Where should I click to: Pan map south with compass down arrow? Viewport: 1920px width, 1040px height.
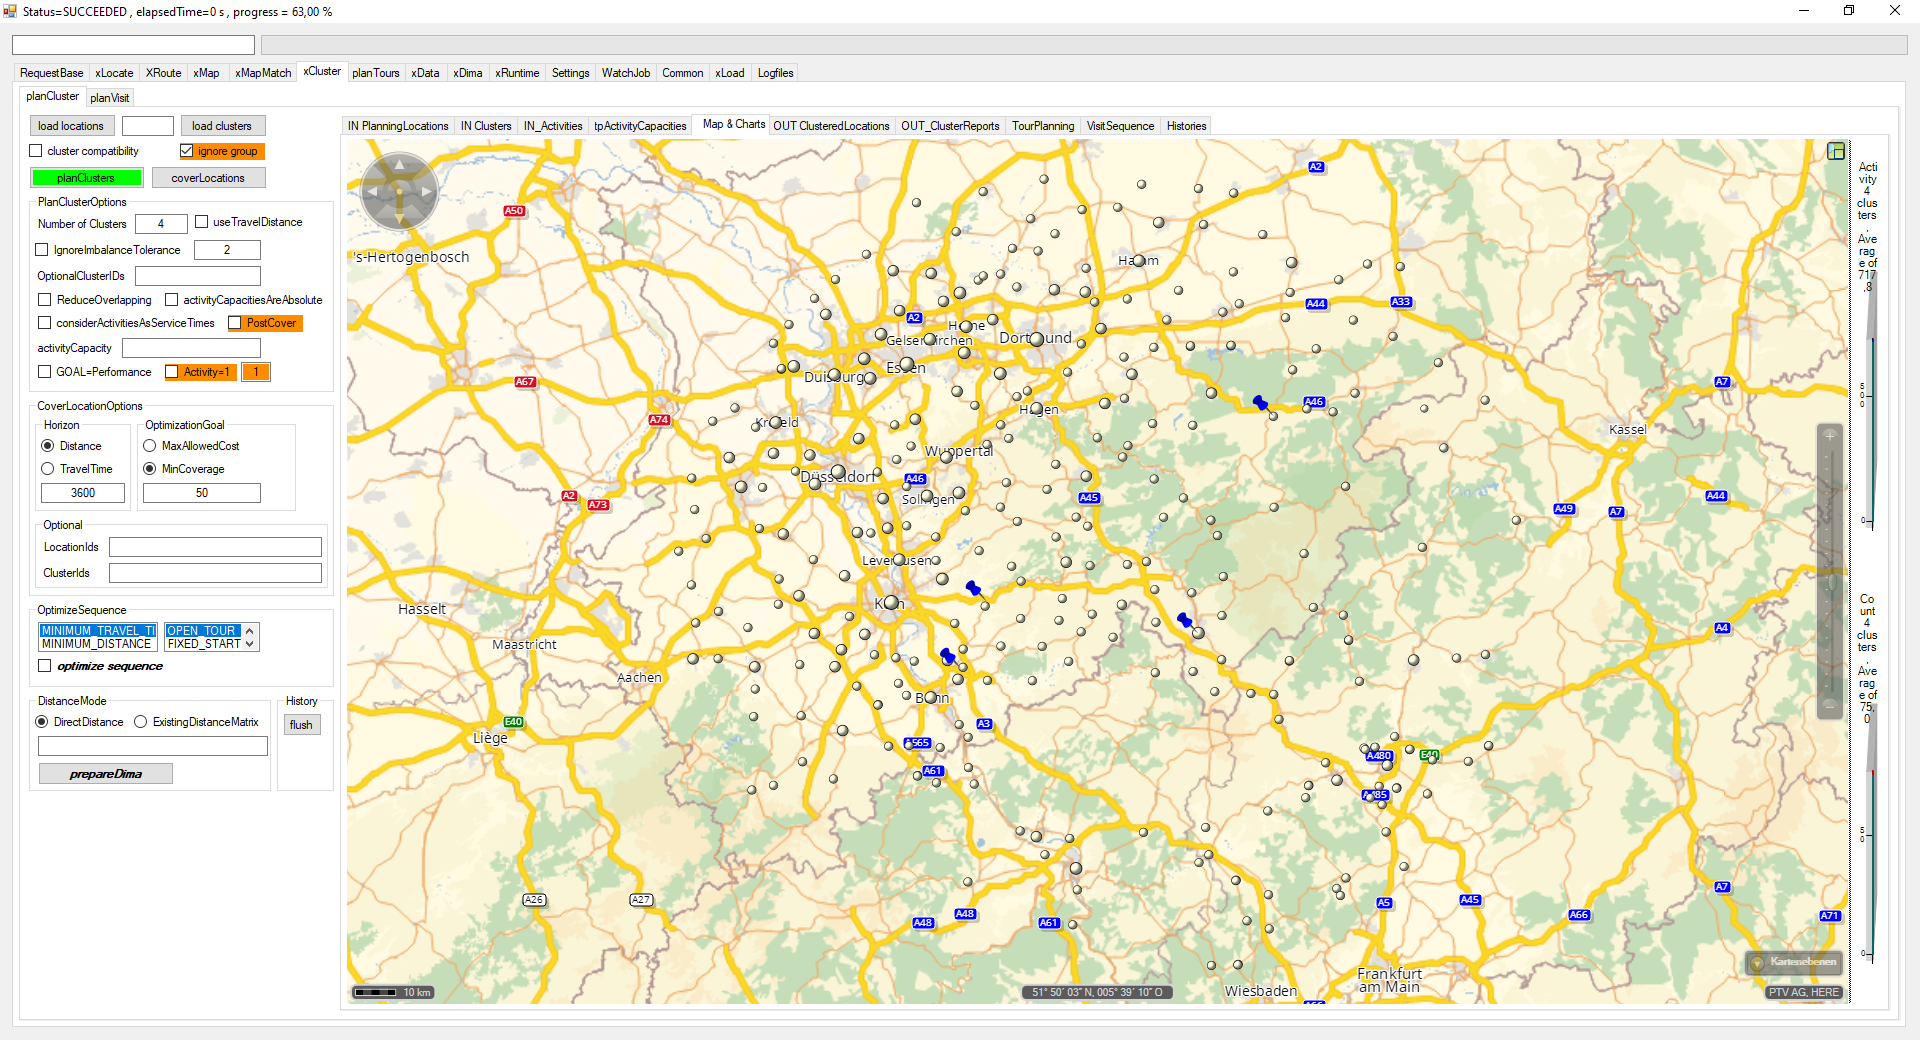[399, 218]
